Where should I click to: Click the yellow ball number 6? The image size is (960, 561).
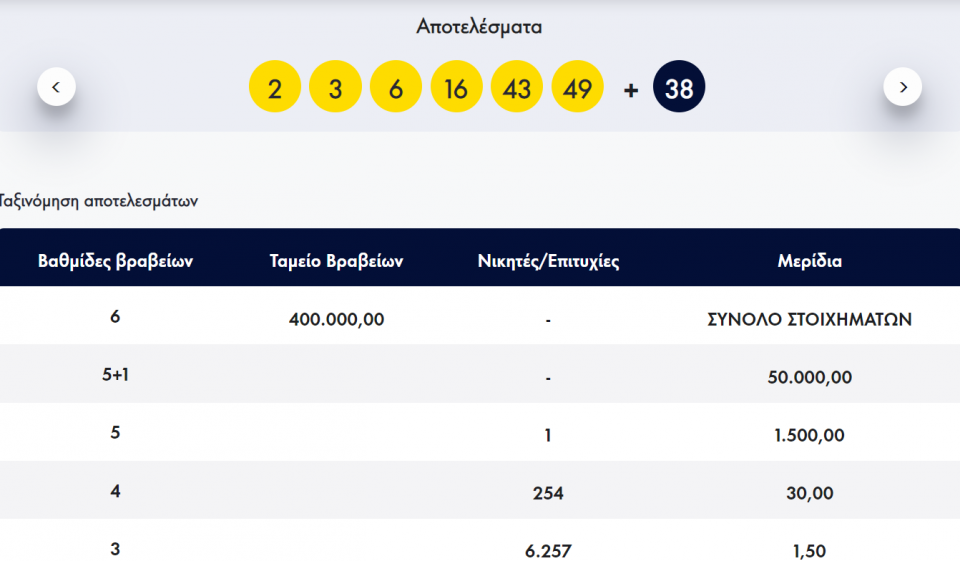pyautogui.click(x=396, y=88)
